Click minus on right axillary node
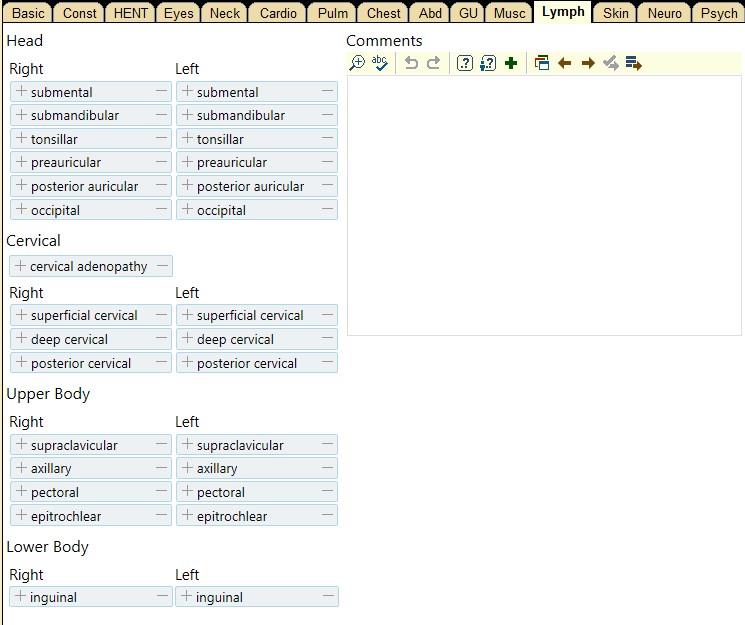This screenshot has width=745, height=625. pos(161,468)
